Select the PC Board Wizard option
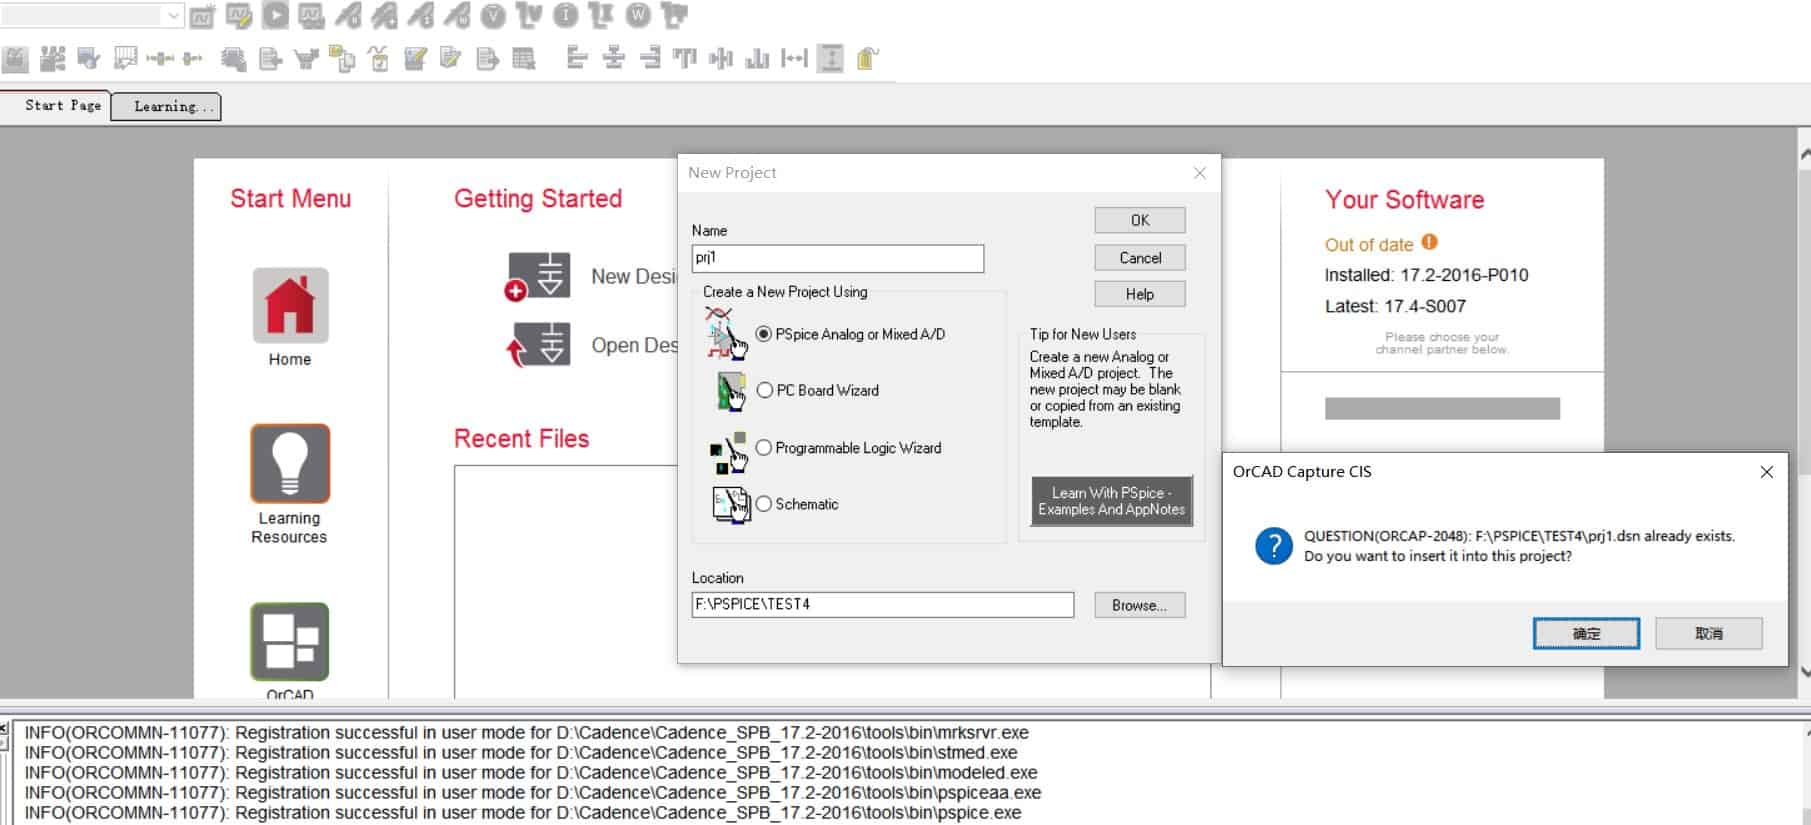The image size is (1811, 825). point(764,390)
